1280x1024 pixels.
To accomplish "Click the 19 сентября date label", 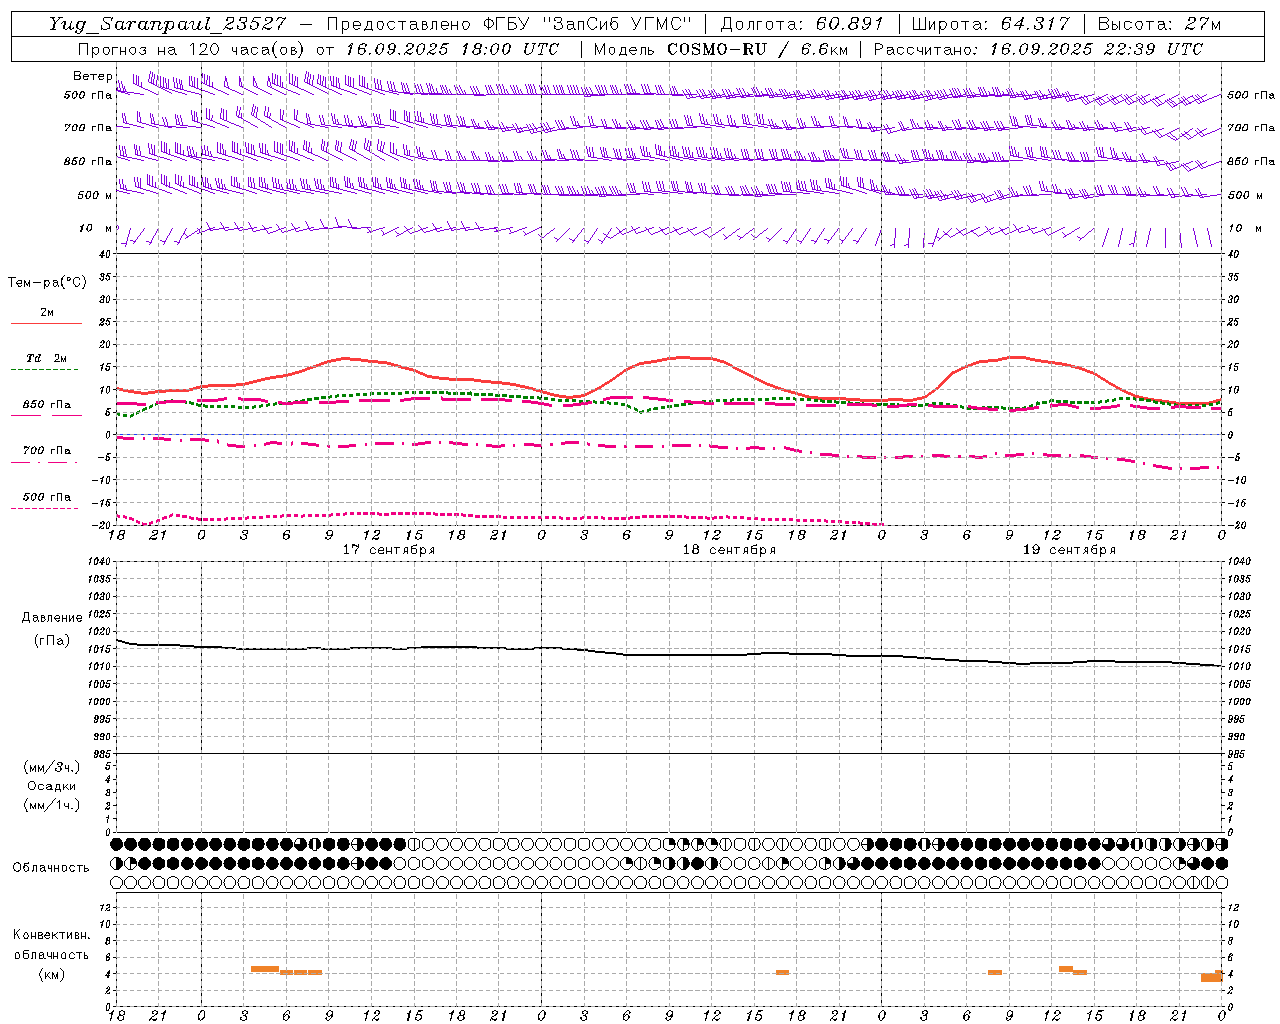I will pyautogui.click(x=1069, y=550).
